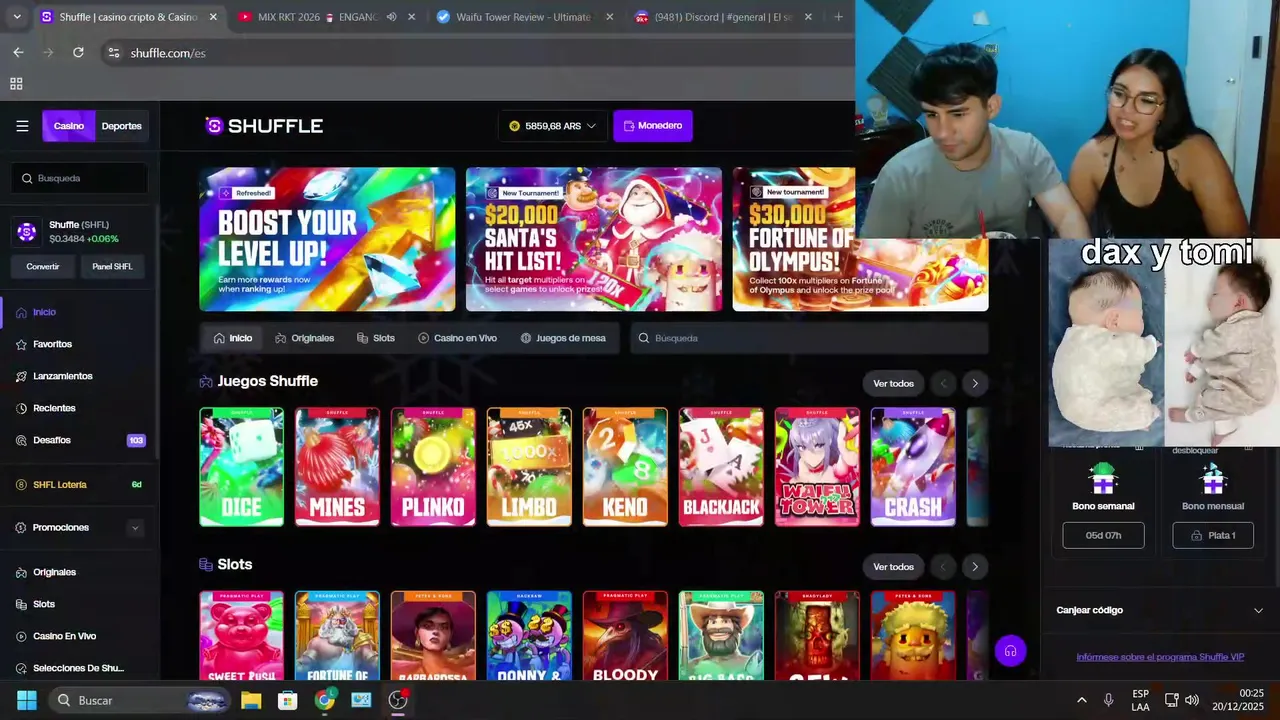
Task: Select the Slots category tab
Action: pos(376,338)
